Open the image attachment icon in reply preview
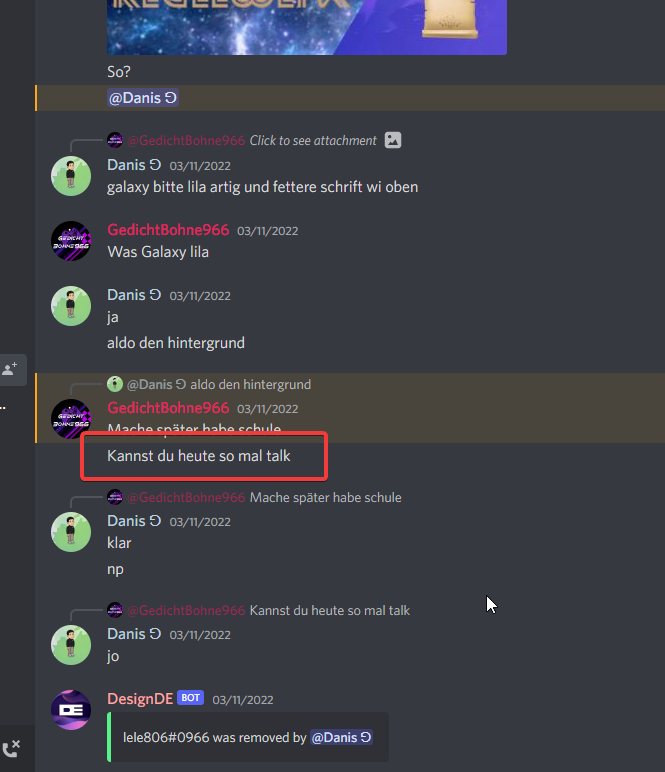665x772 pixels. [393, 140]
